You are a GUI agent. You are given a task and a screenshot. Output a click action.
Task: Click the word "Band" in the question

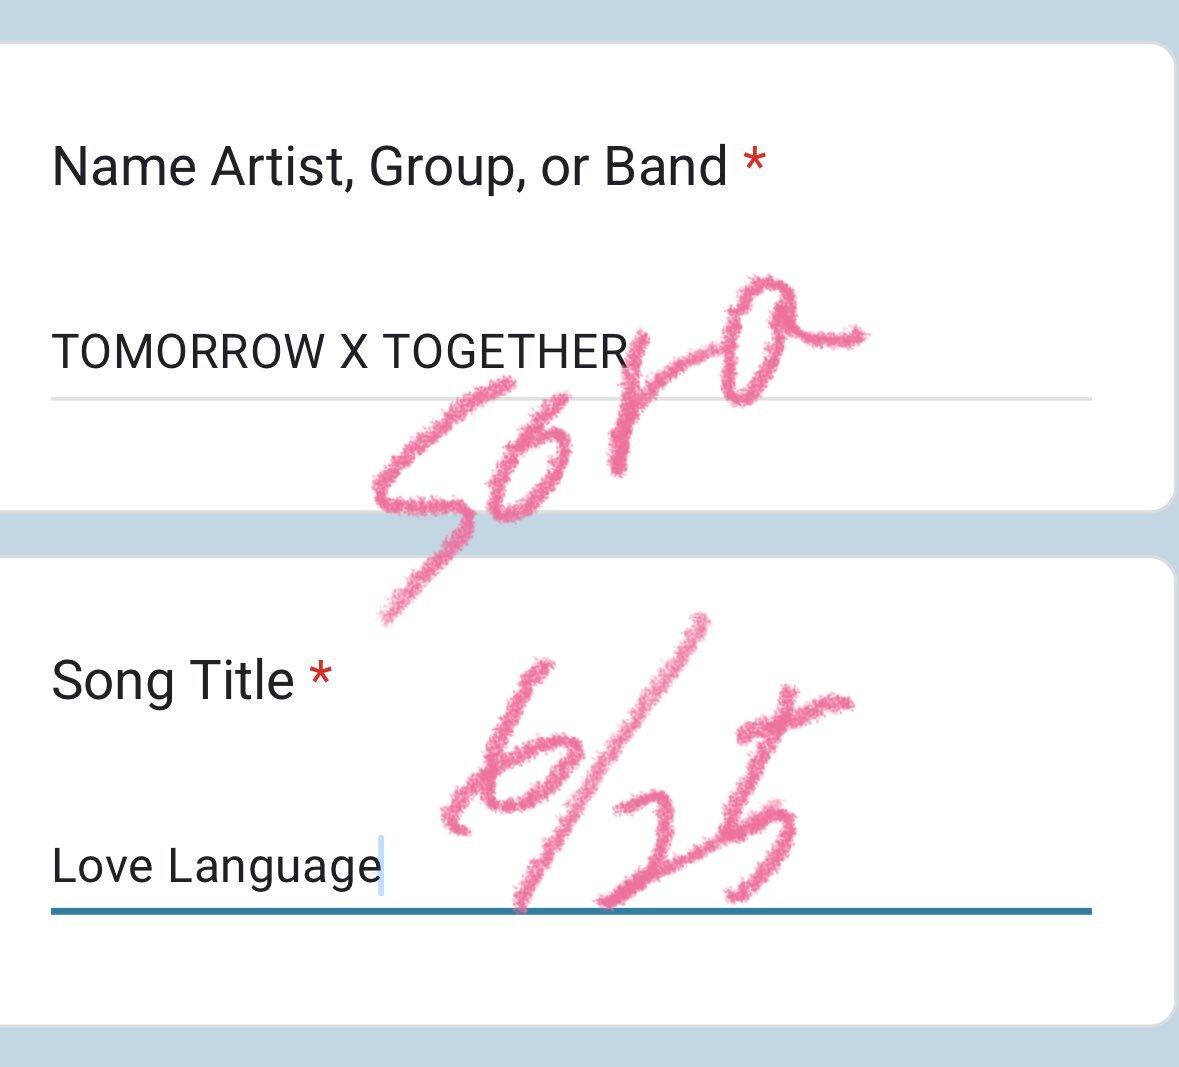click(665, 166)
